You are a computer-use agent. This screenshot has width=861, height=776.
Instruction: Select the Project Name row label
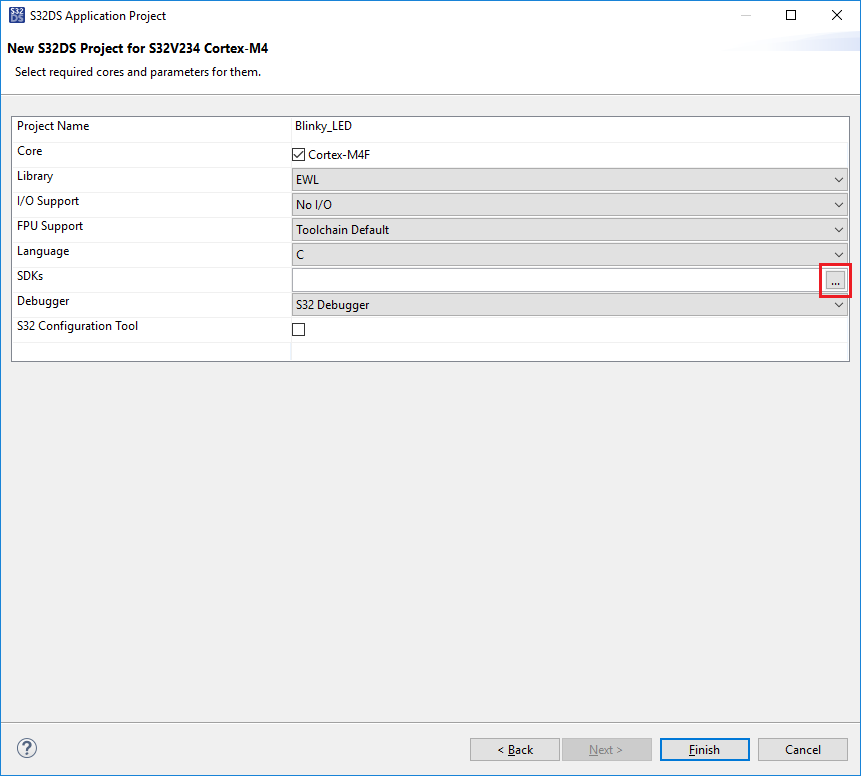click(53, 126)
